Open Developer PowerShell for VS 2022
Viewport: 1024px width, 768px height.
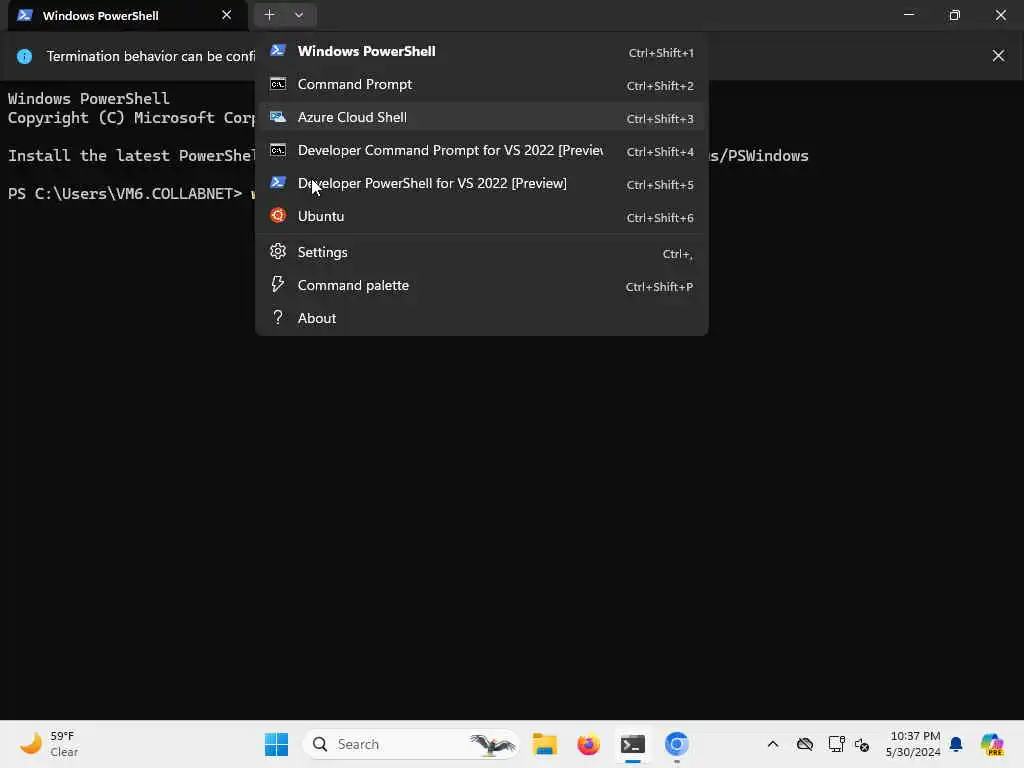pyautogui.click(x=481, y=184)
